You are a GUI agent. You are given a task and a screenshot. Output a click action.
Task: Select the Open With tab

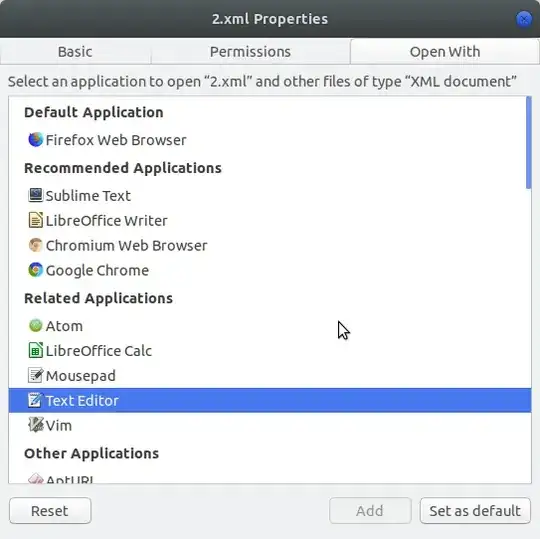coord(445,52)
